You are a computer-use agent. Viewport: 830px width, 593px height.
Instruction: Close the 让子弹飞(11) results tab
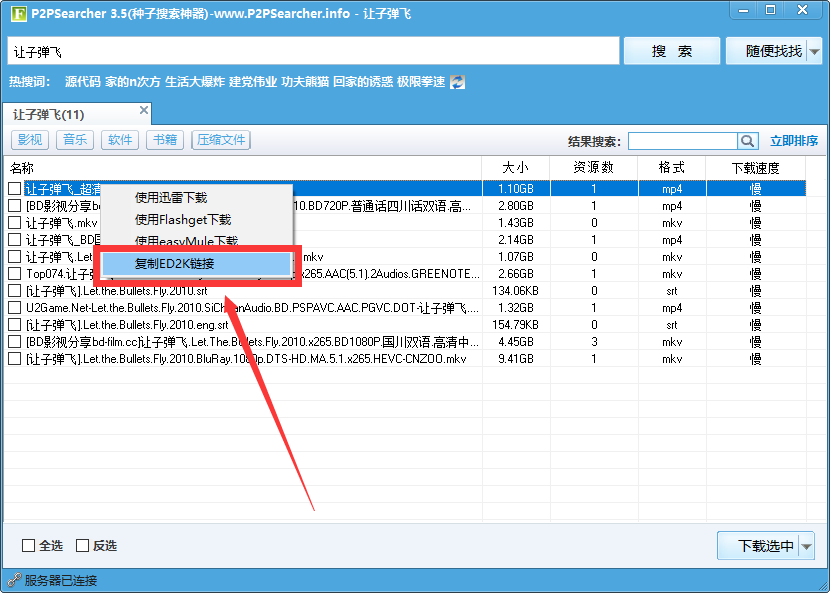point(143,110)
